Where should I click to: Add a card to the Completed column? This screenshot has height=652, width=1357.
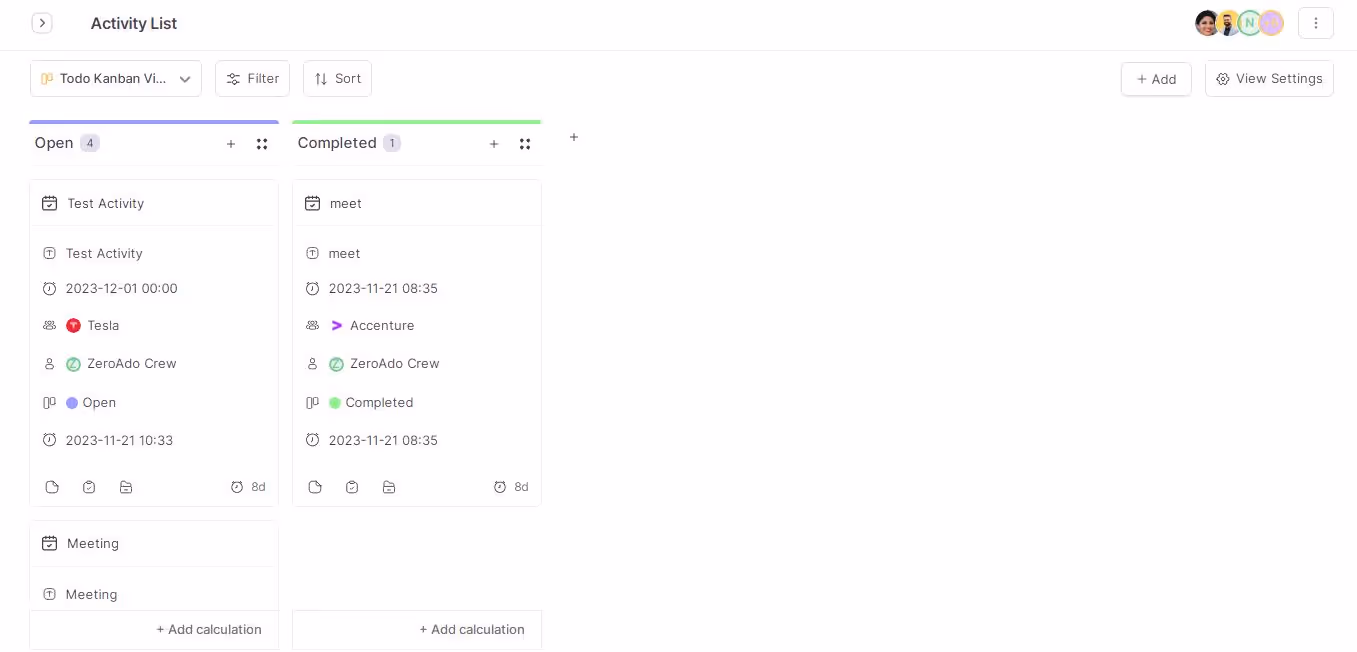[494, 144]
